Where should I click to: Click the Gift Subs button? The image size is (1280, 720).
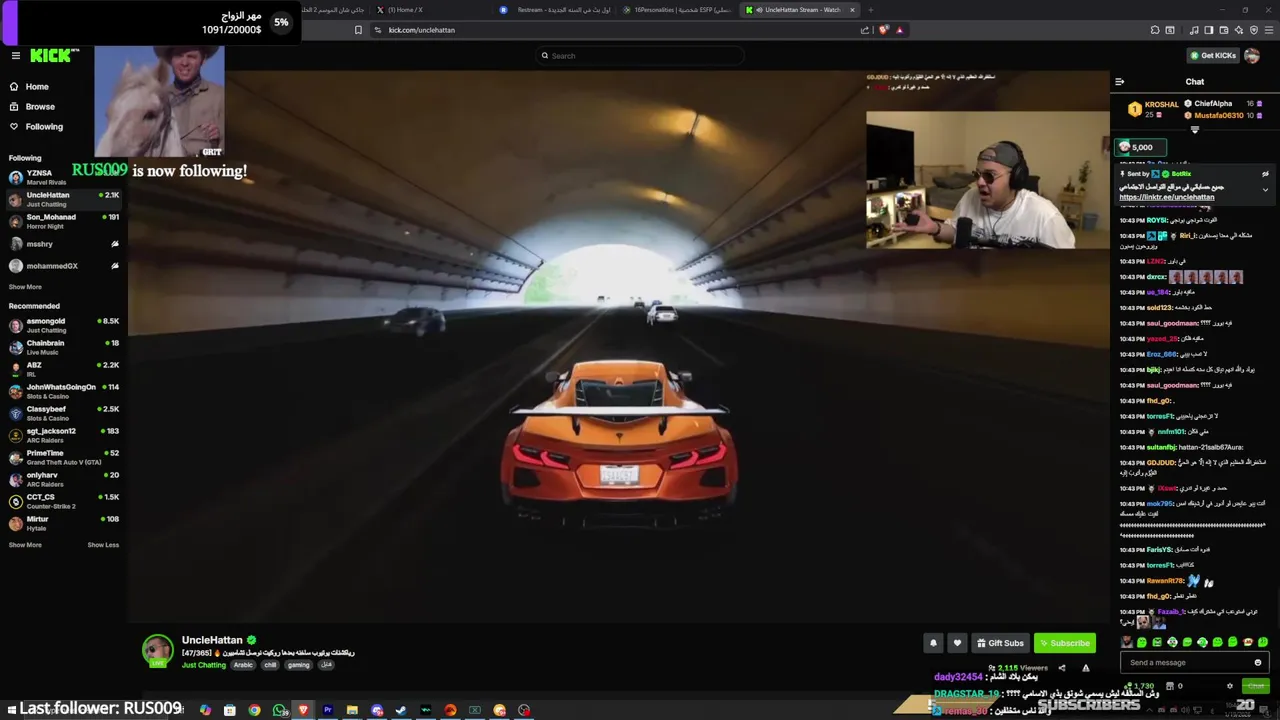(x=1000, y=643)
